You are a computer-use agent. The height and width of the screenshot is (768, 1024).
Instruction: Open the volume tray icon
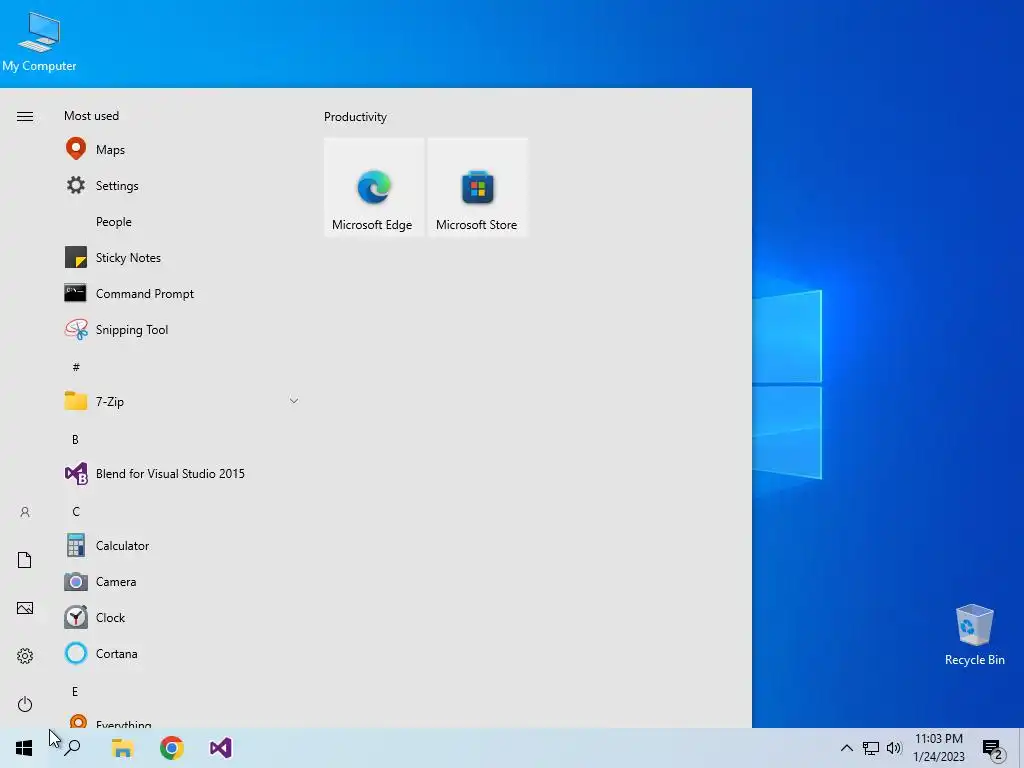(894, 748)
